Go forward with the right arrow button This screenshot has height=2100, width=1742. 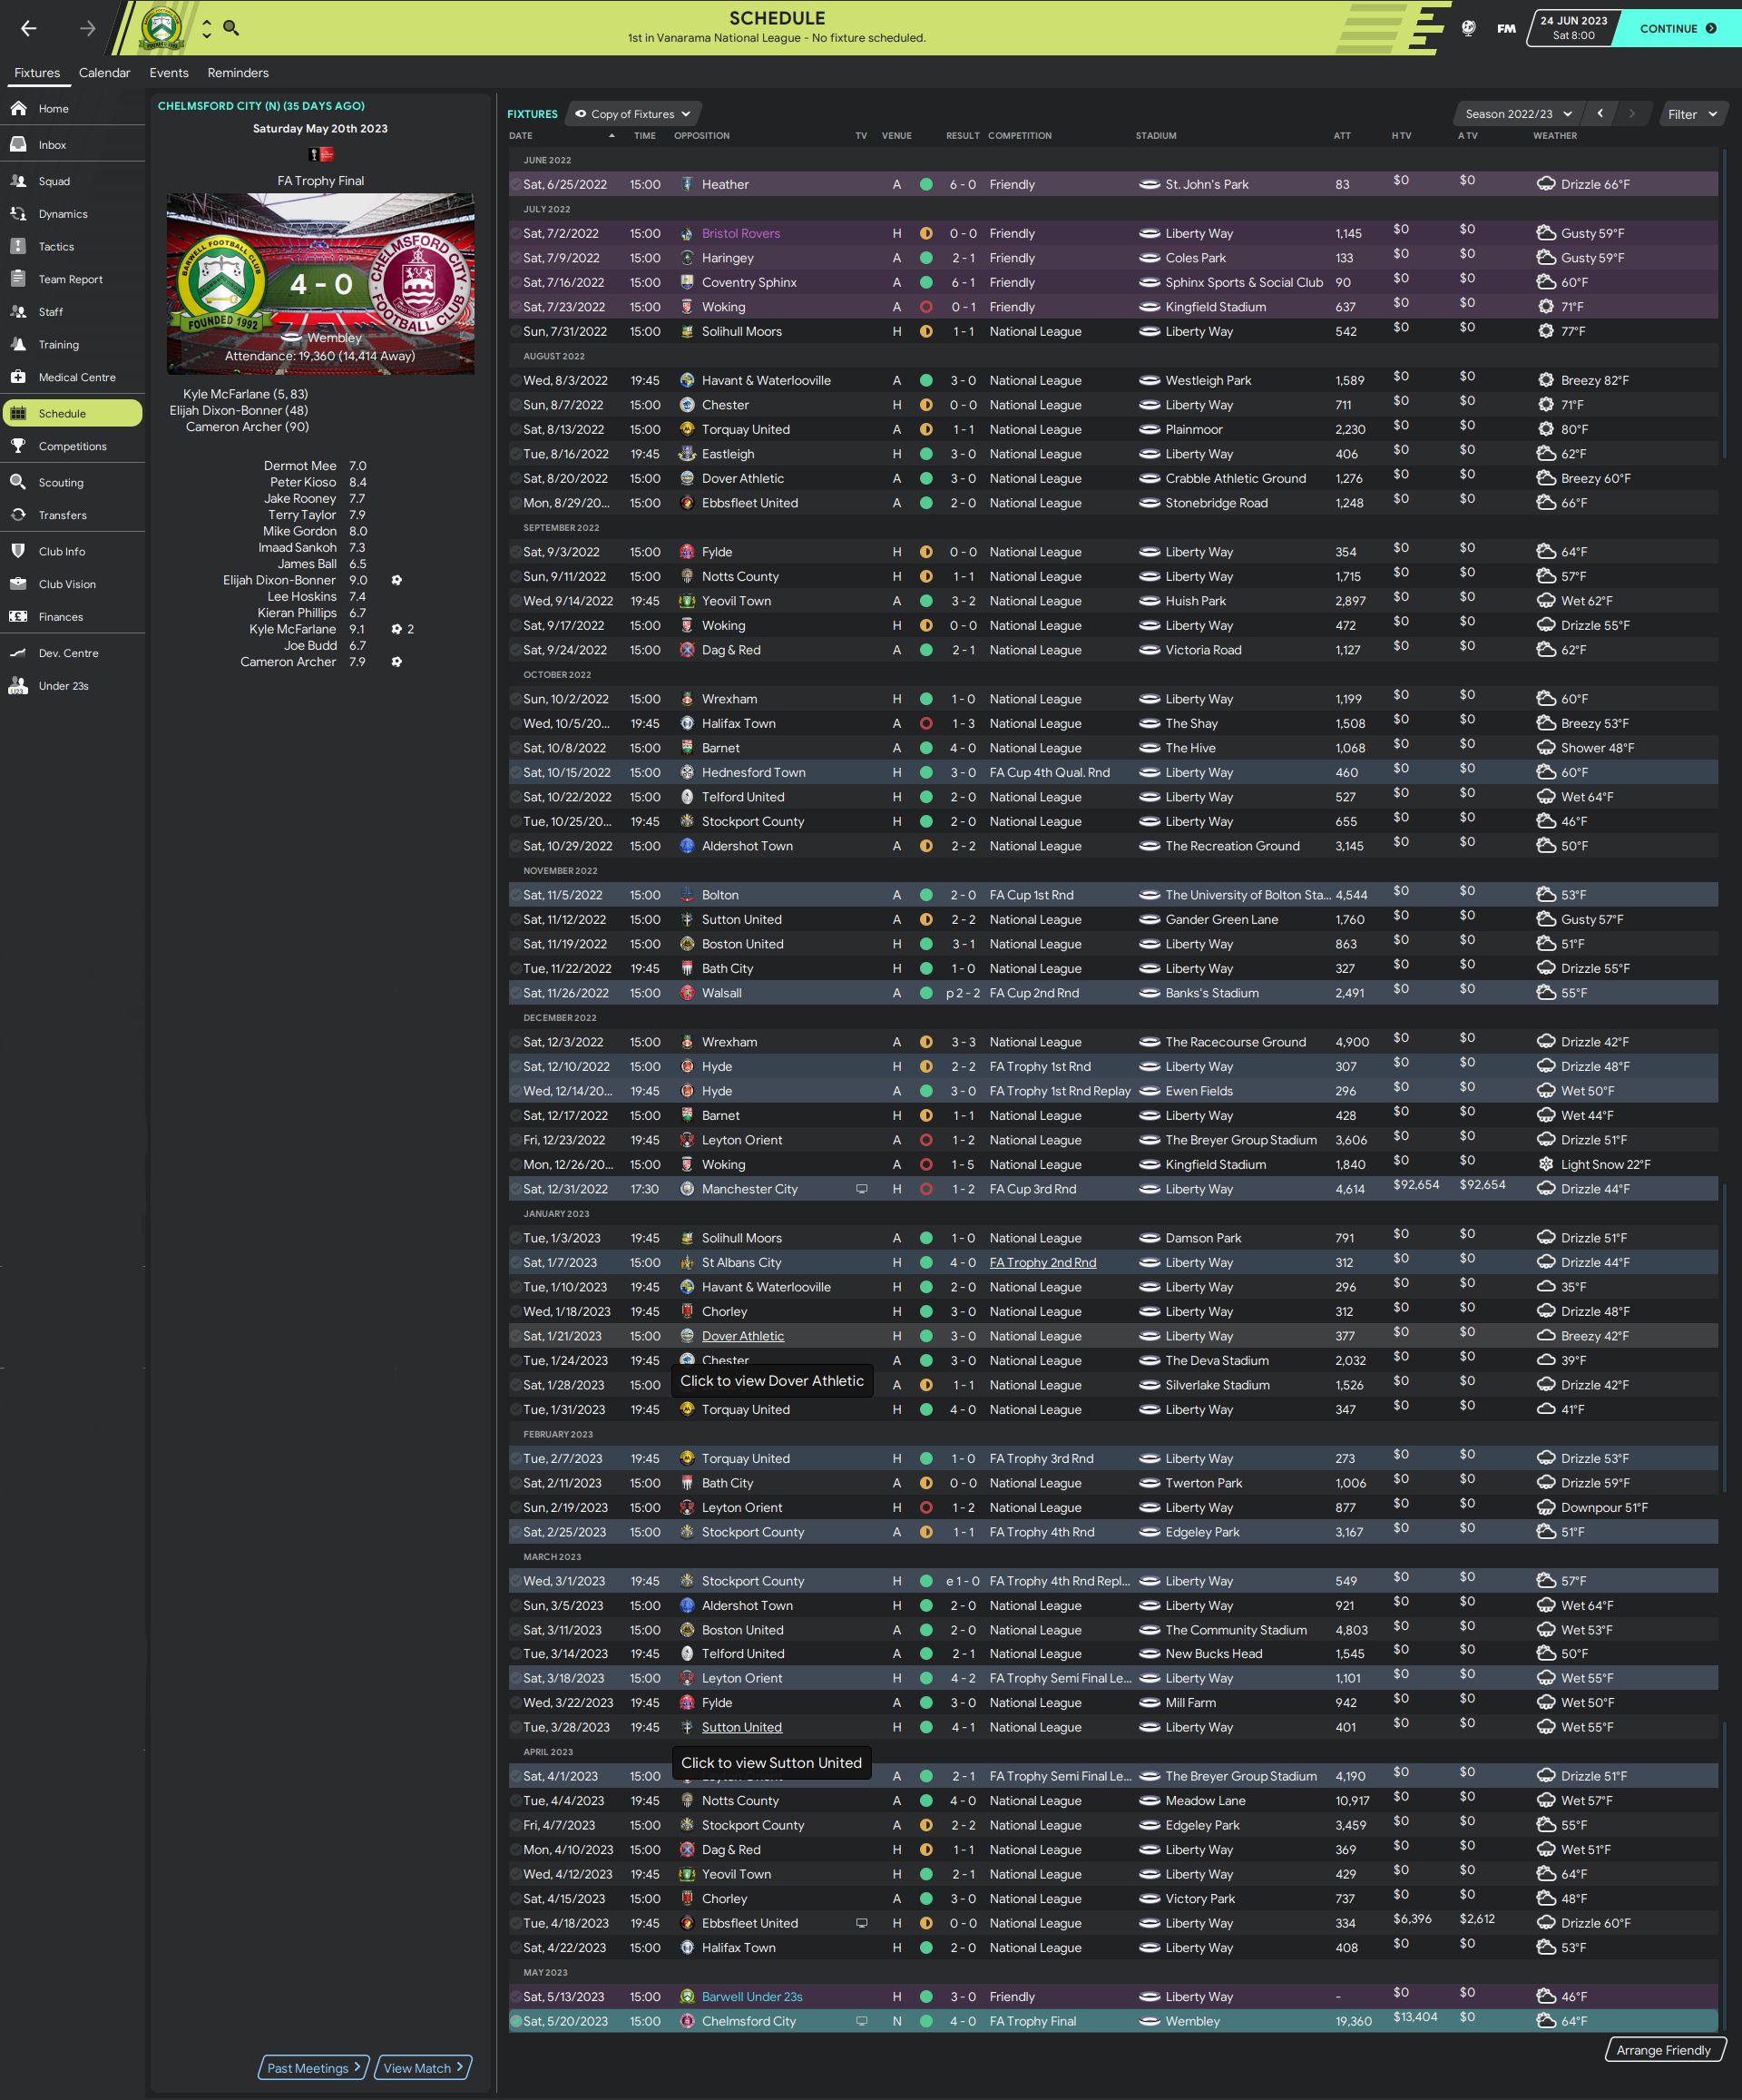pyautogui.click(x=88, y=28)
